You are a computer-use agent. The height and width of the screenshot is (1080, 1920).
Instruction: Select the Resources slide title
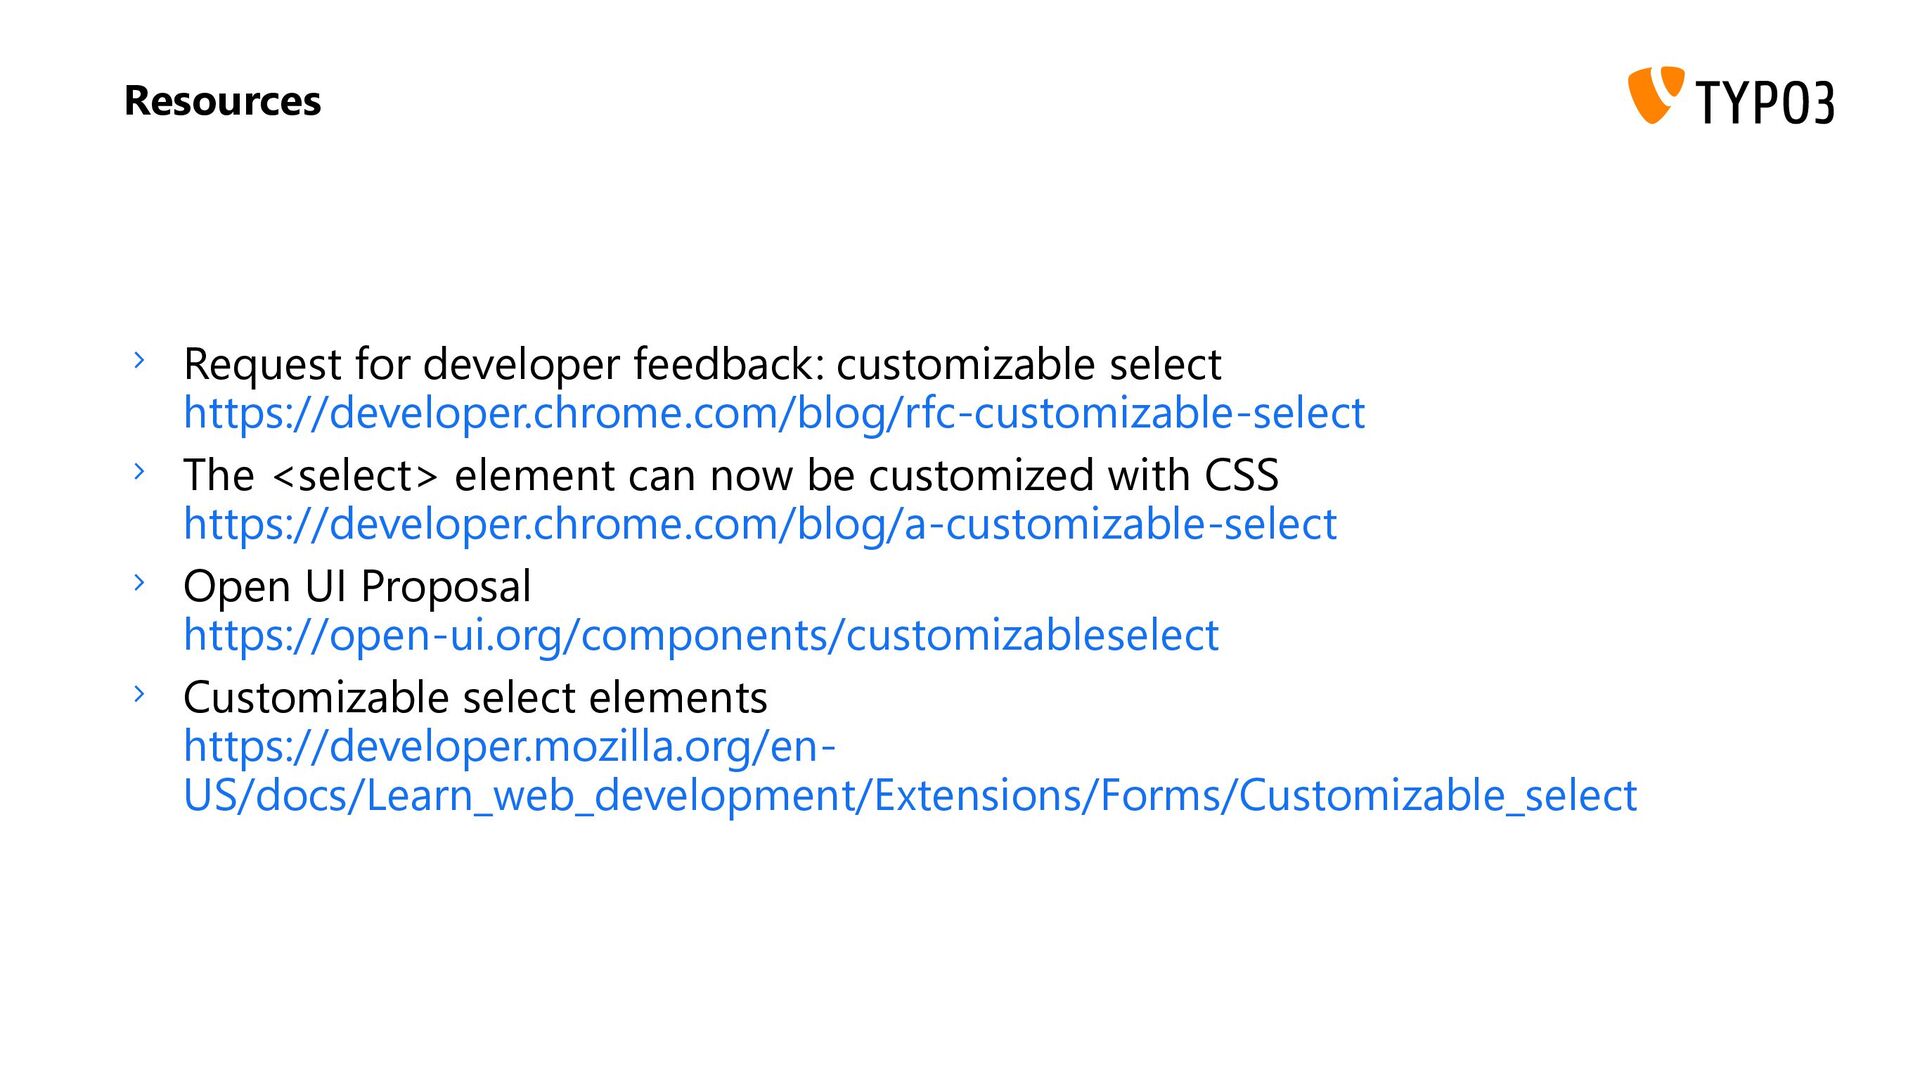(x=222, y=101)
